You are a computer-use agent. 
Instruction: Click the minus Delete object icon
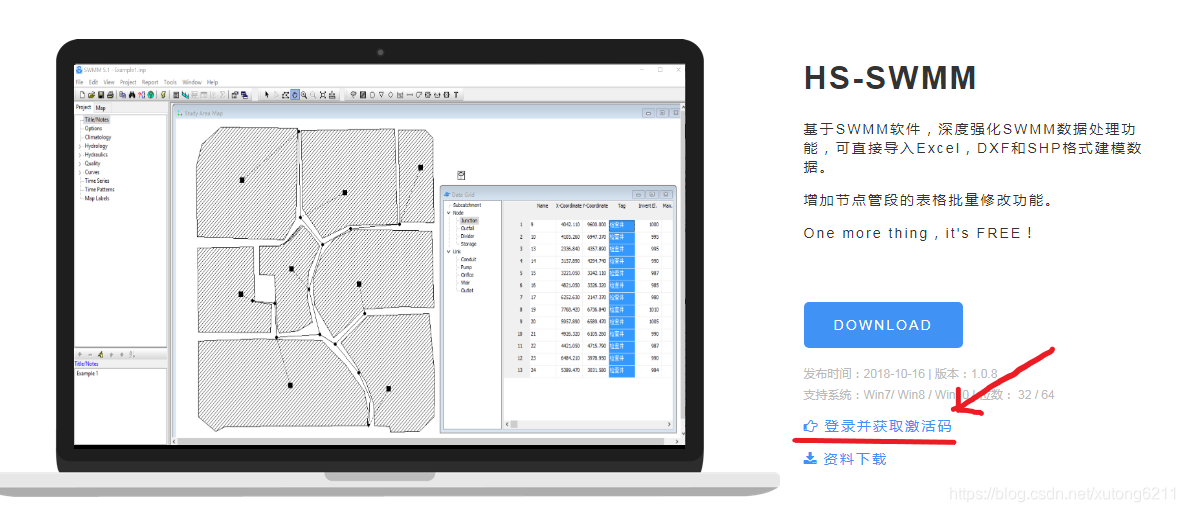click(90, 354)
